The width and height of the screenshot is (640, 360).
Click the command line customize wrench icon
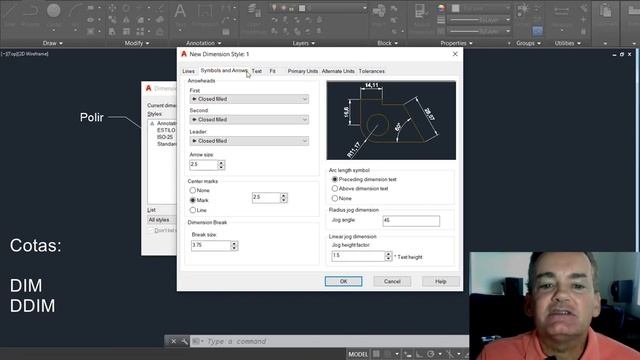184,341
